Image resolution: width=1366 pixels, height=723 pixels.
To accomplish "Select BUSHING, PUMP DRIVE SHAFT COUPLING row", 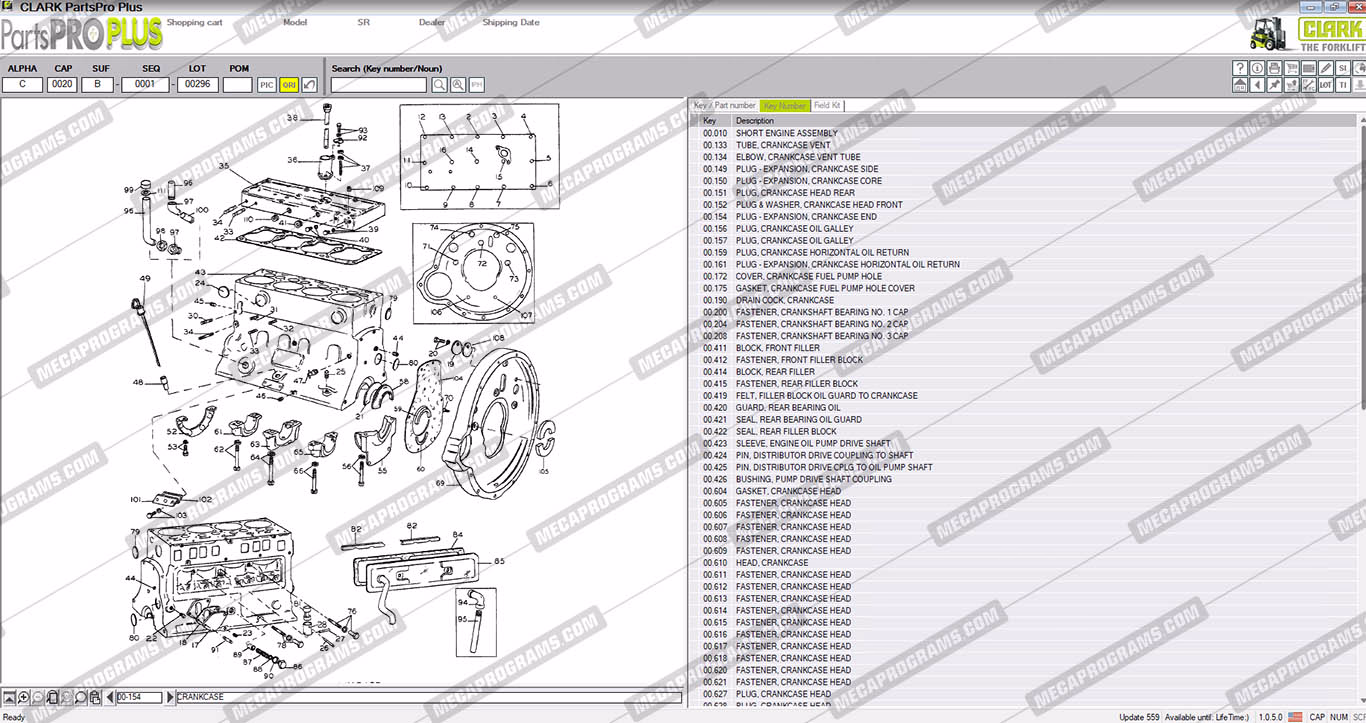I will [x=1024, y=479].
